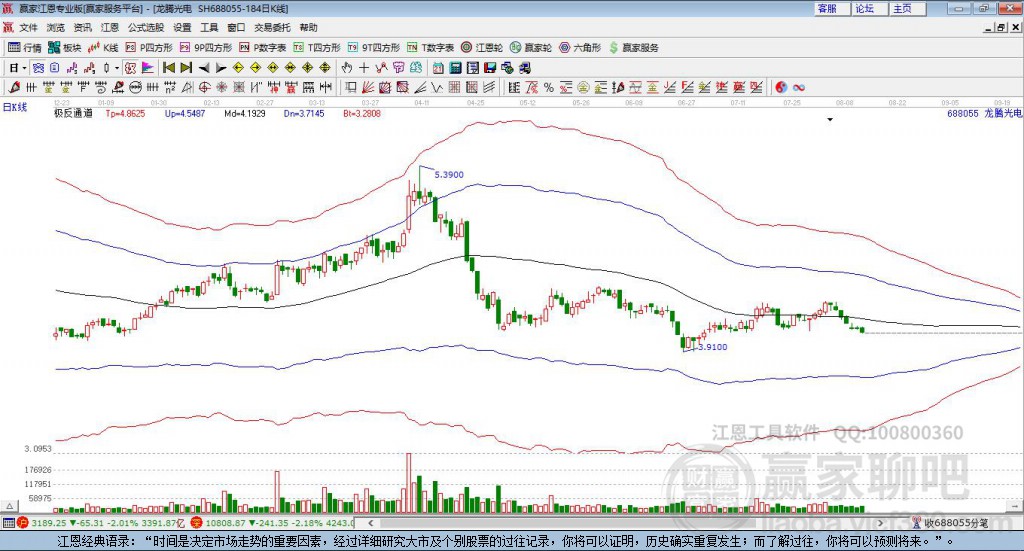
Task: Click the 客服 customer service button
Action: (x=831, y=8)
